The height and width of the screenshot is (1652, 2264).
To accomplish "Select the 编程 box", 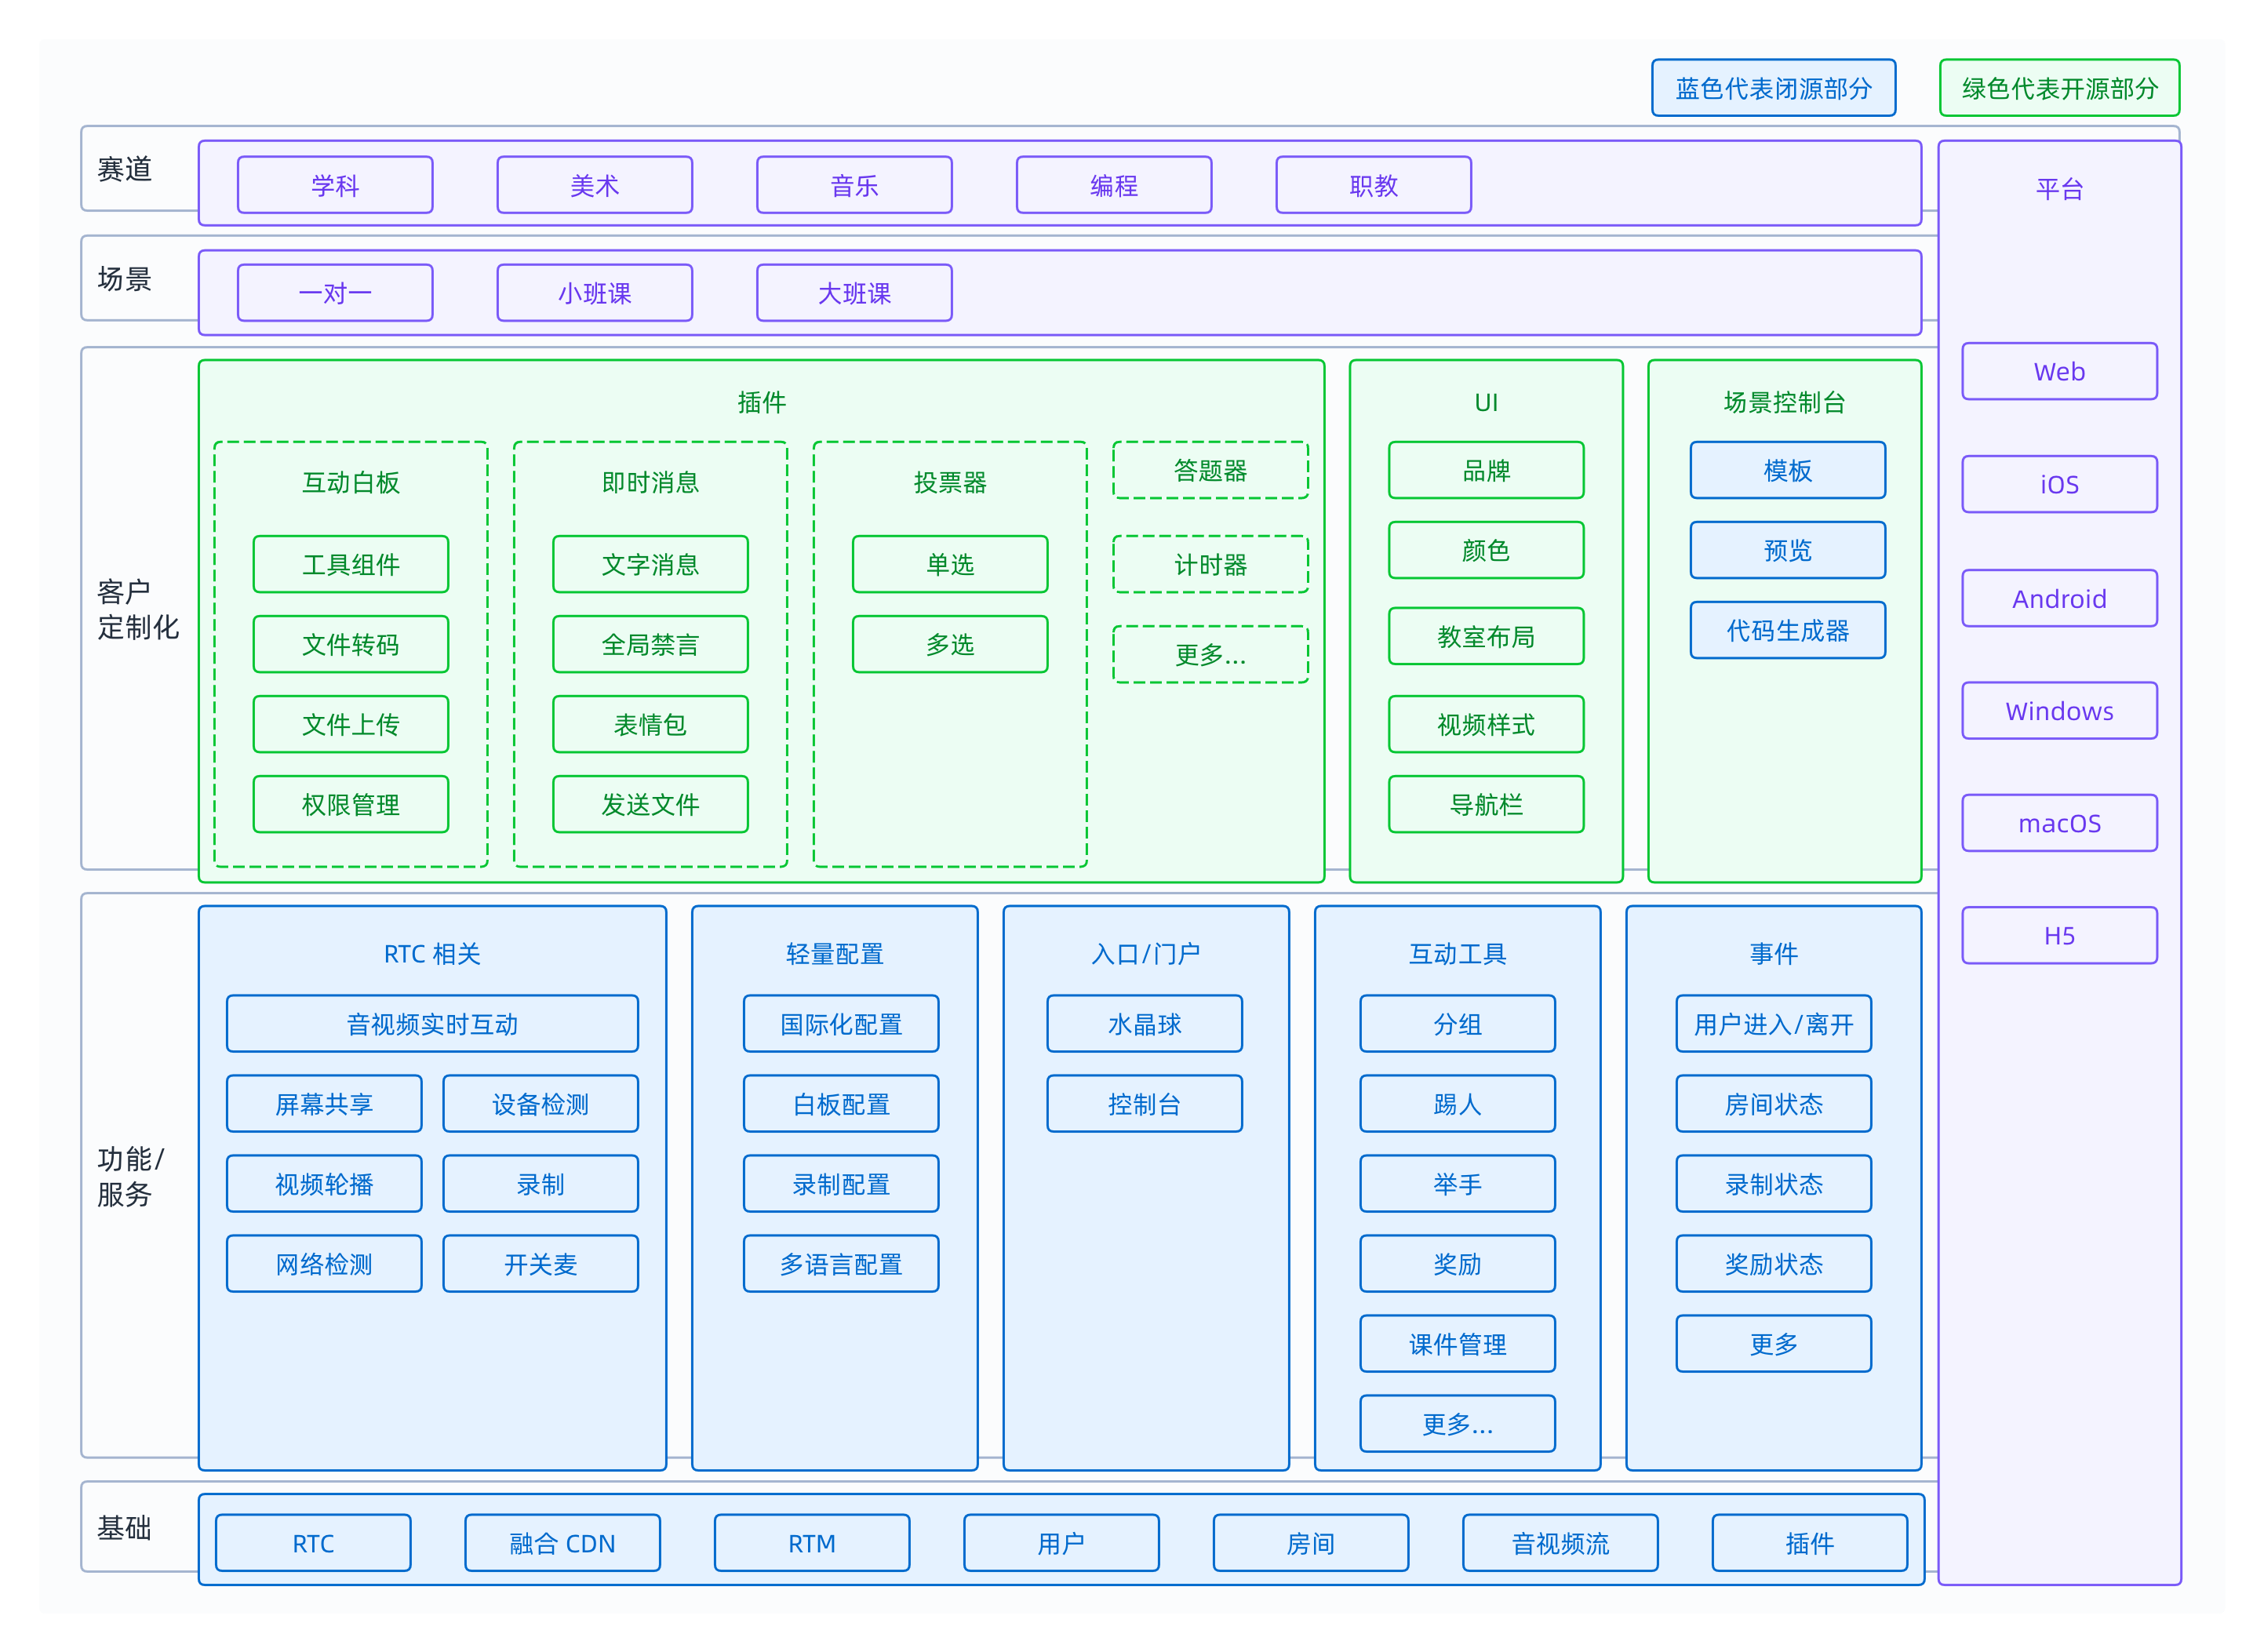I will pyautogui.click(x=1114, y=185).
